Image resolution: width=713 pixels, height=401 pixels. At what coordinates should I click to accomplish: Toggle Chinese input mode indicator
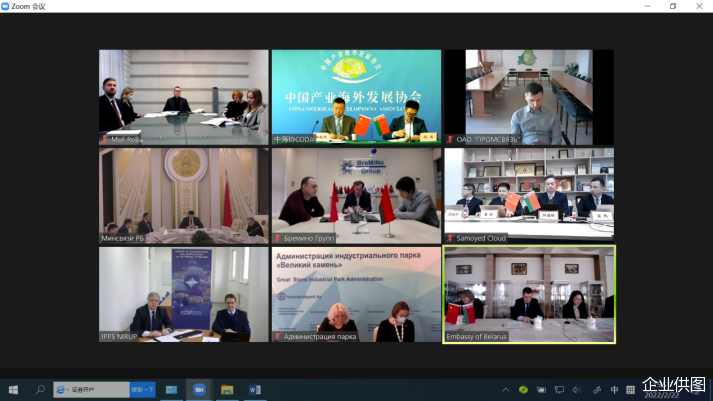614,389
